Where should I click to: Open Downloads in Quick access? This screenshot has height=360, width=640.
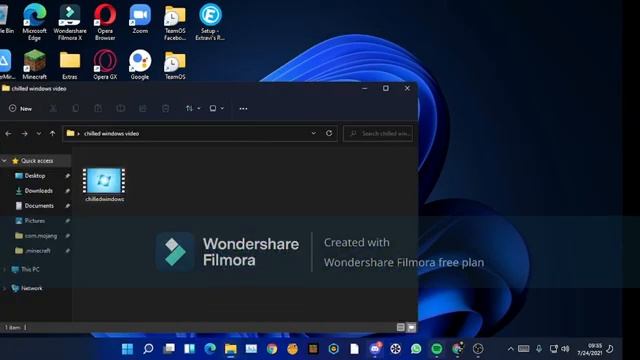[x=38, y=191]
